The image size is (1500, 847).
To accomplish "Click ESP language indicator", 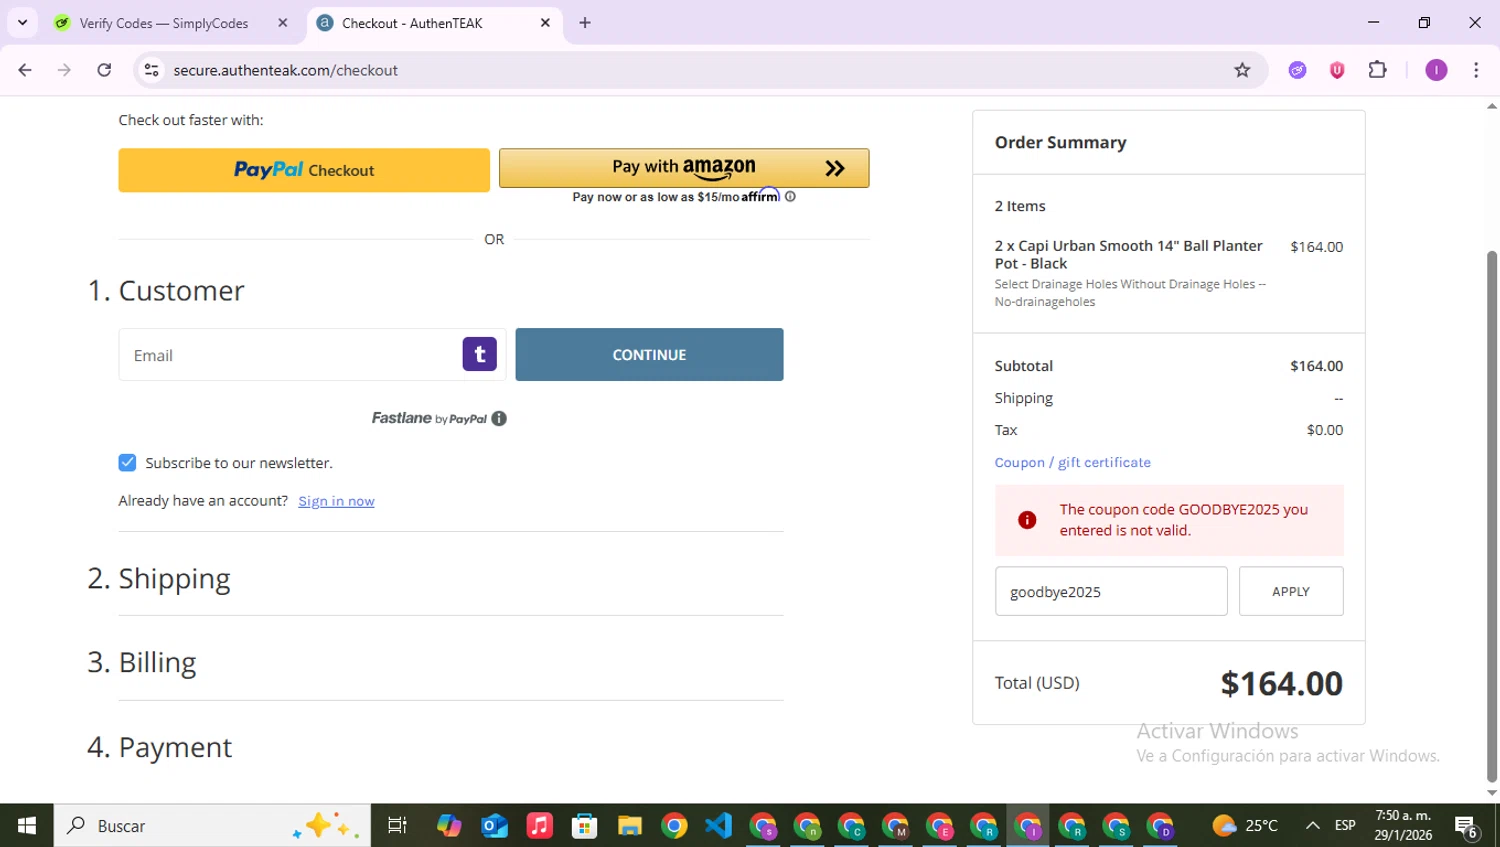I will coord(1345,826).
